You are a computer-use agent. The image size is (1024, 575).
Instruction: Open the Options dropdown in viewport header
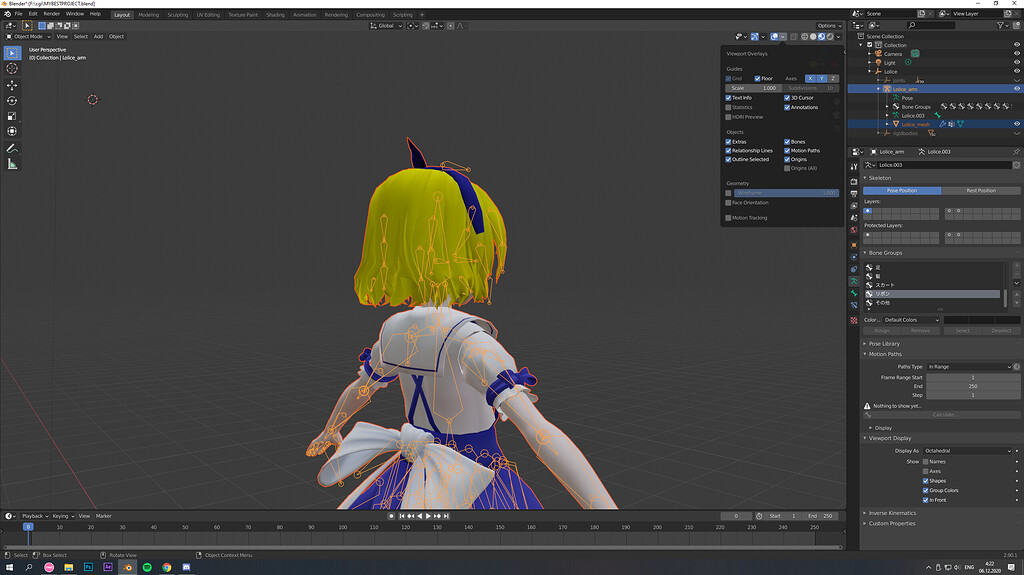point(829,25)
